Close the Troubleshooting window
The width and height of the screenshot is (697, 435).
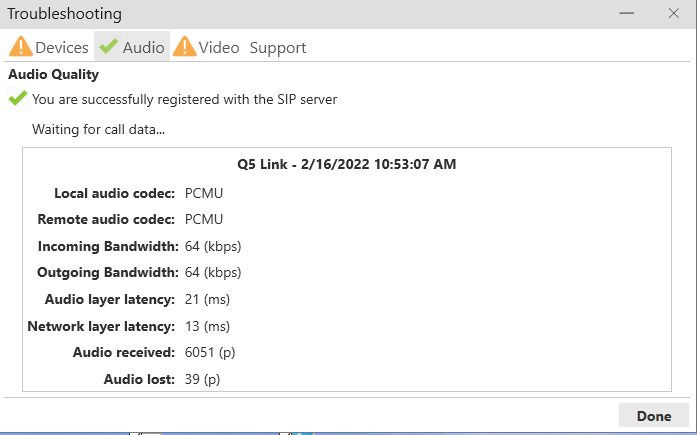coord(674,14)
